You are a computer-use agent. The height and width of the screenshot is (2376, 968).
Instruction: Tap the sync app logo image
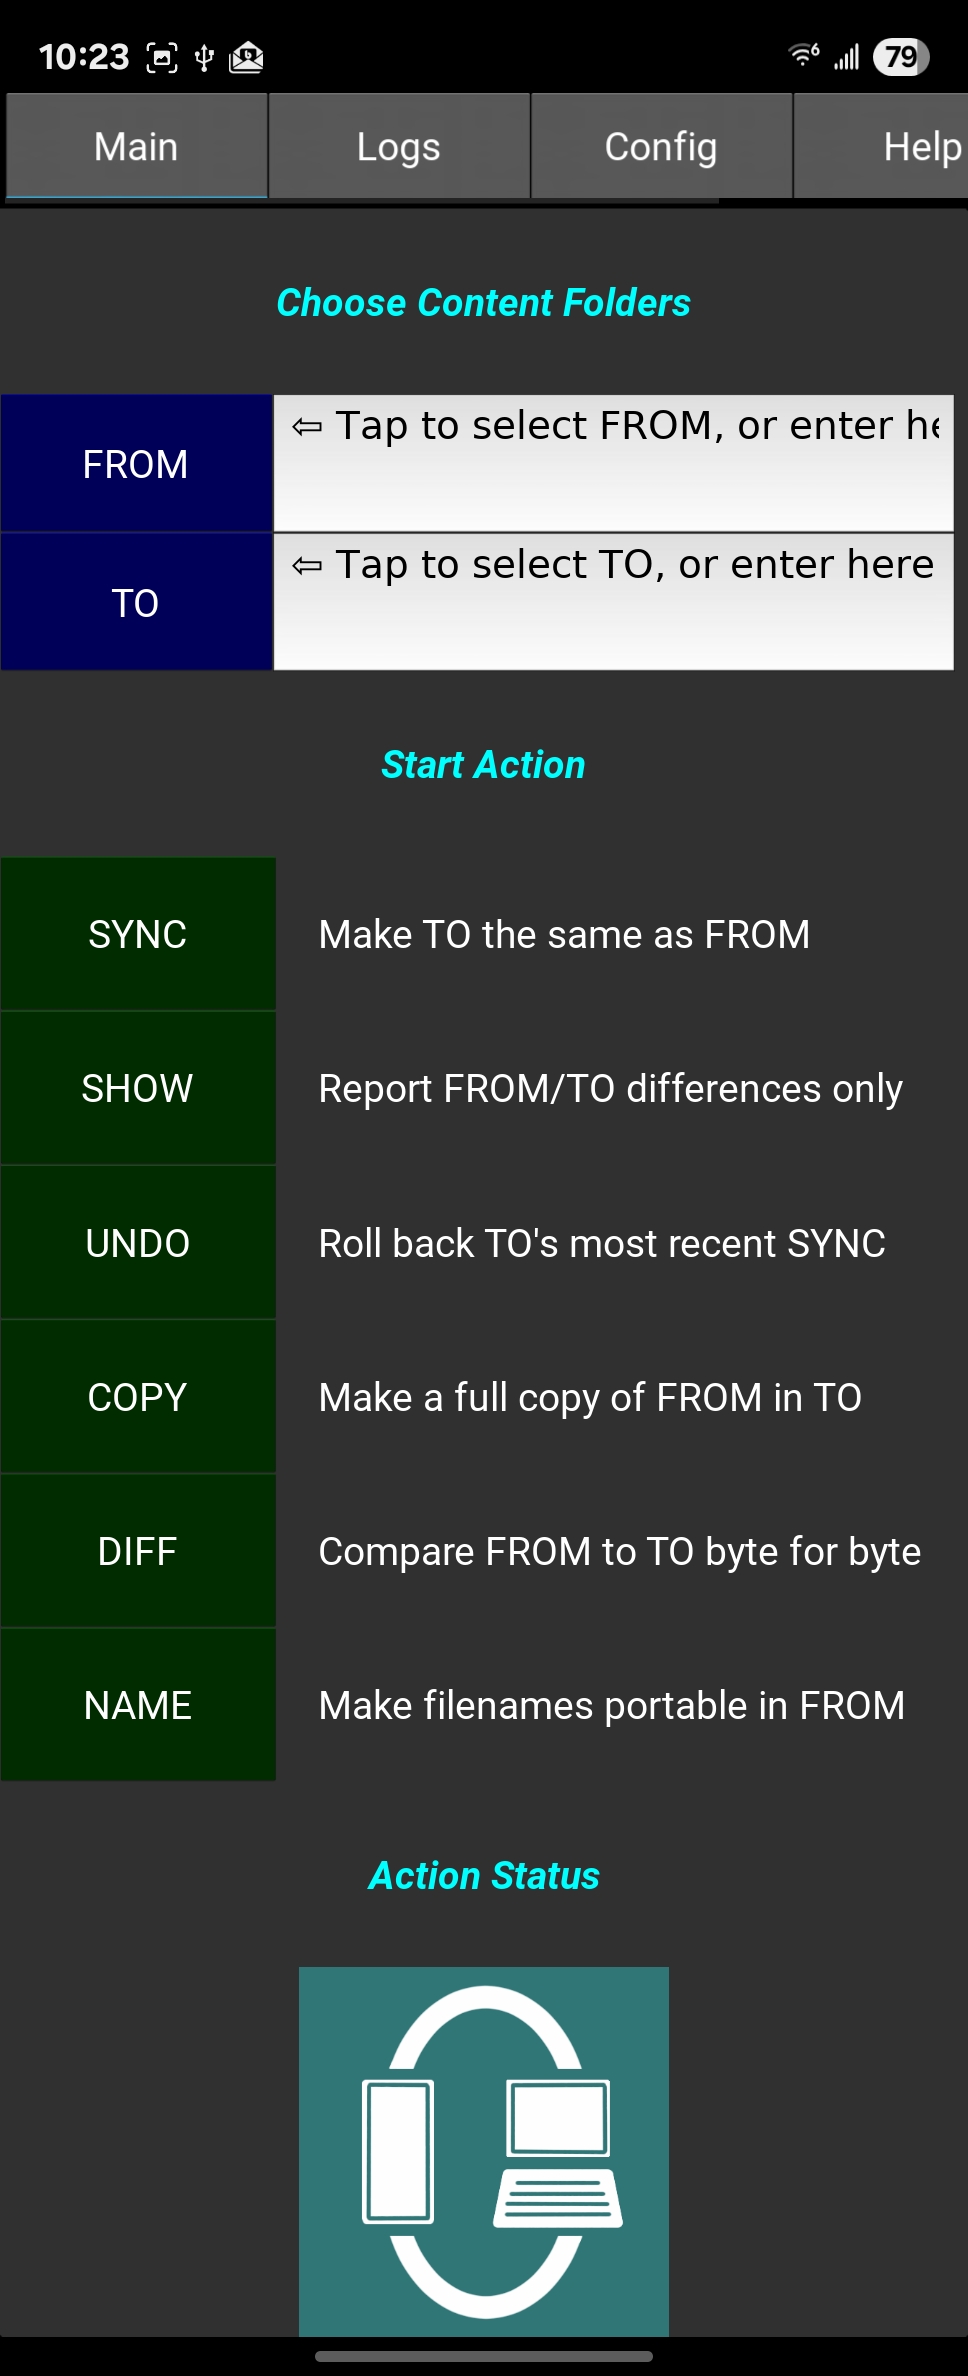(x=484, y=2150)
